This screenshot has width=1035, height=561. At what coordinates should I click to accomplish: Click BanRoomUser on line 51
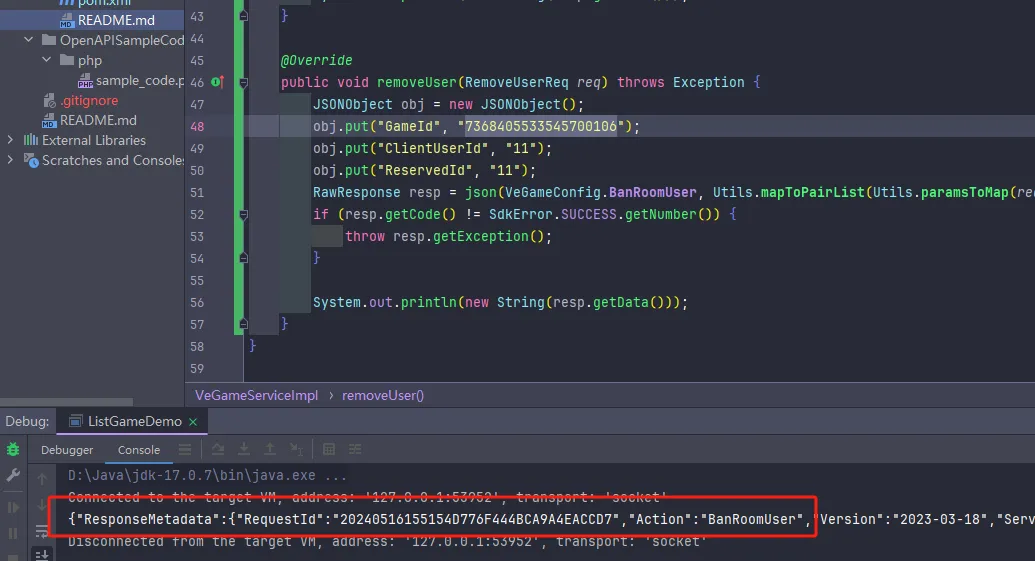click(x=652, y=192)
